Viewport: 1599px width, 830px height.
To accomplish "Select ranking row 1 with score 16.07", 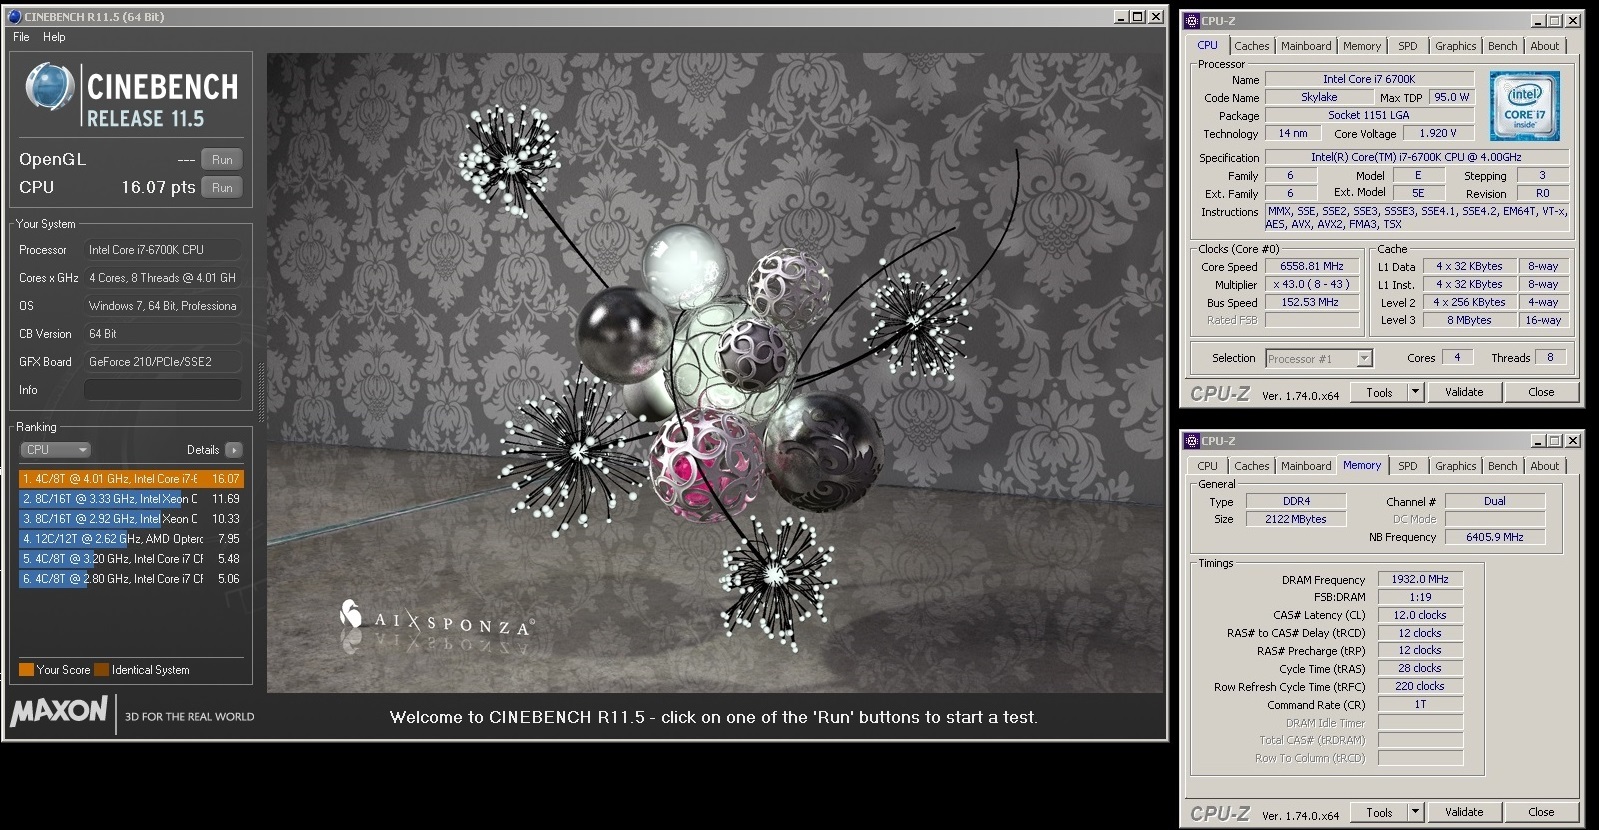I will point(131,479).
